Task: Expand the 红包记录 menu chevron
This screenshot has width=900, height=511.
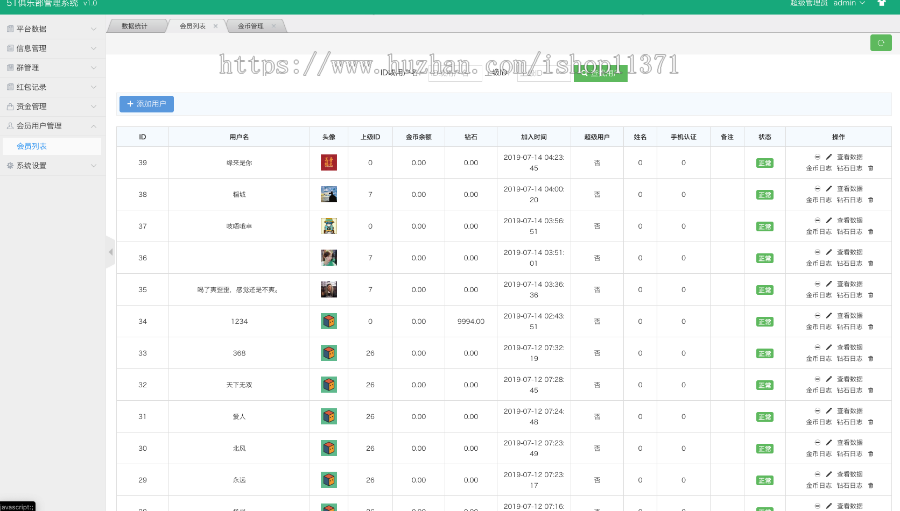Action: tap(94, 87)
